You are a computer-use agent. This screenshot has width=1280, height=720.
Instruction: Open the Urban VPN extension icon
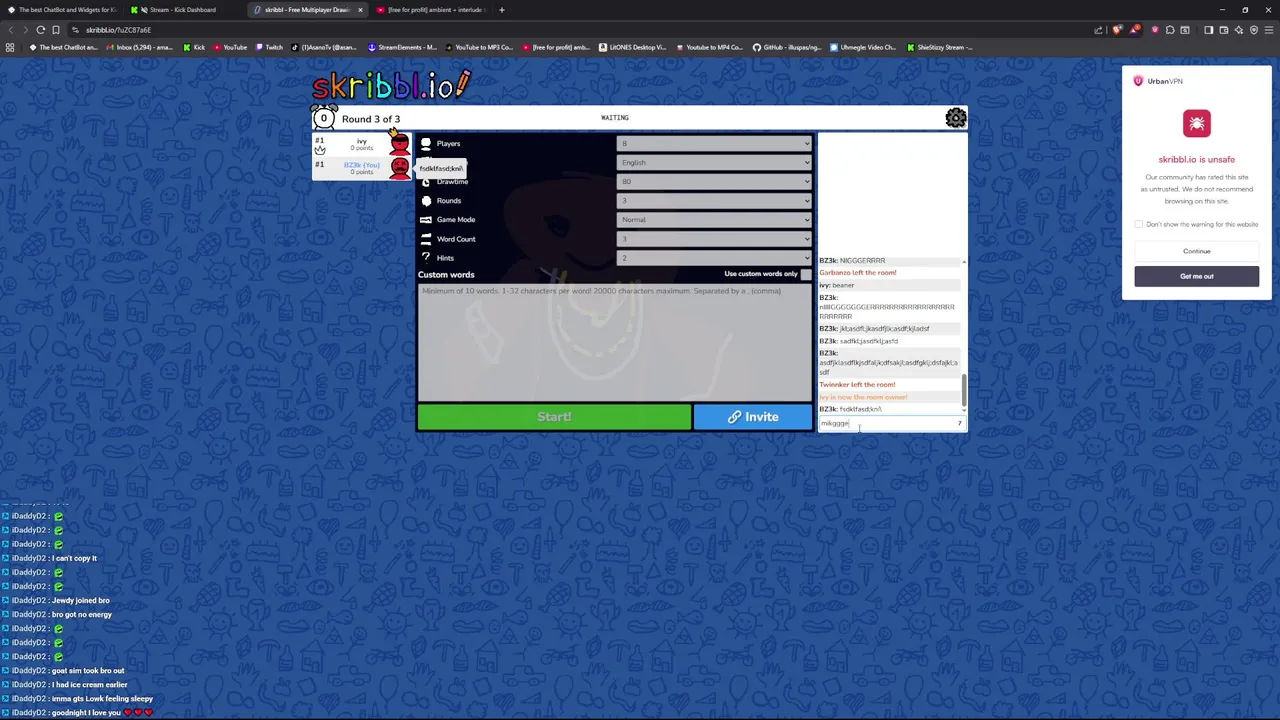pos(1155,30)
